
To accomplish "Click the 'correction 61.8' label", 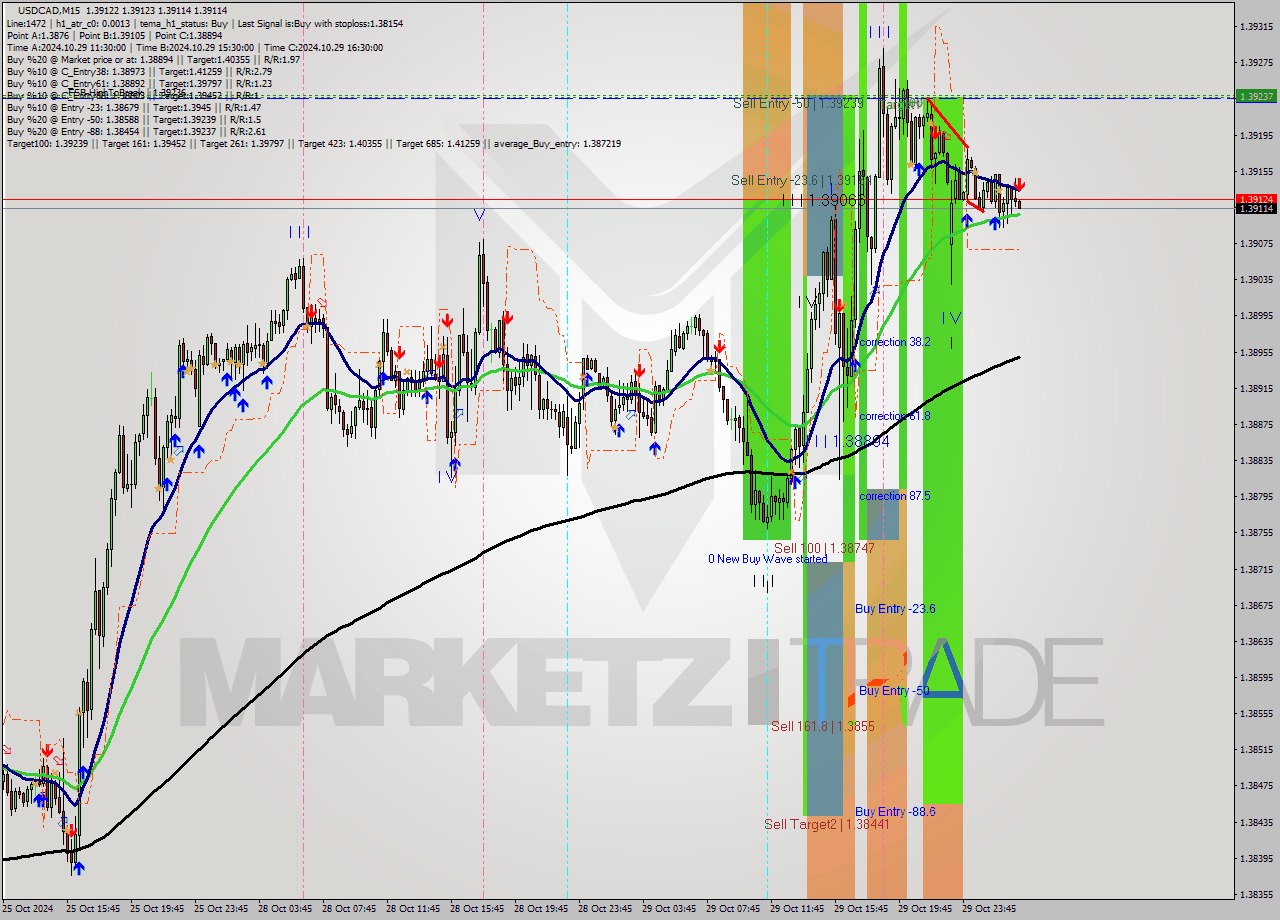I will click(895, 416).
